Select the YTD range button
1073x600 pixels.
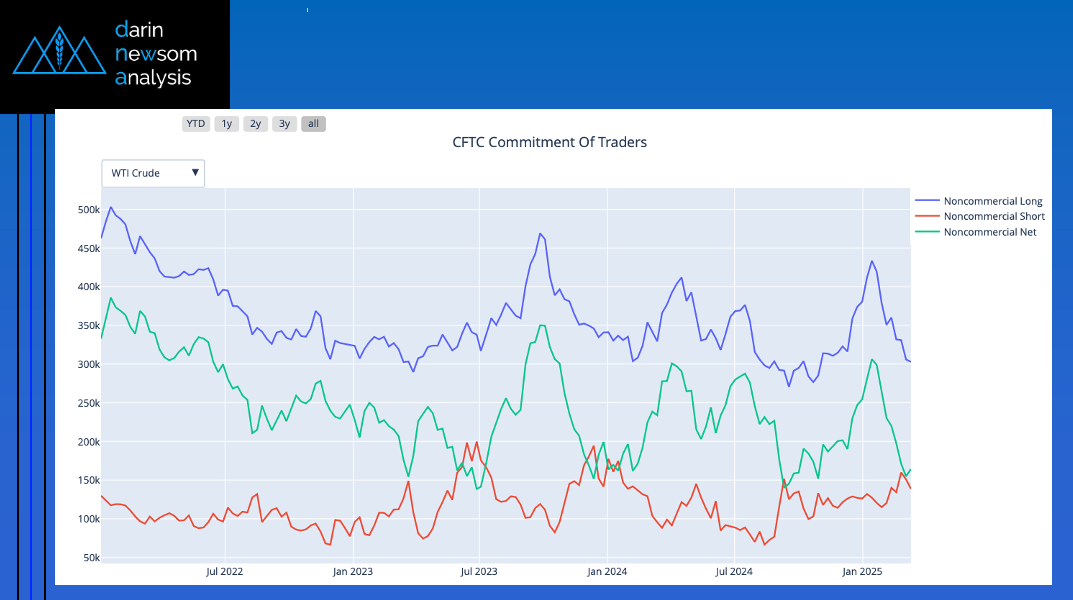[x=195, y=124]
